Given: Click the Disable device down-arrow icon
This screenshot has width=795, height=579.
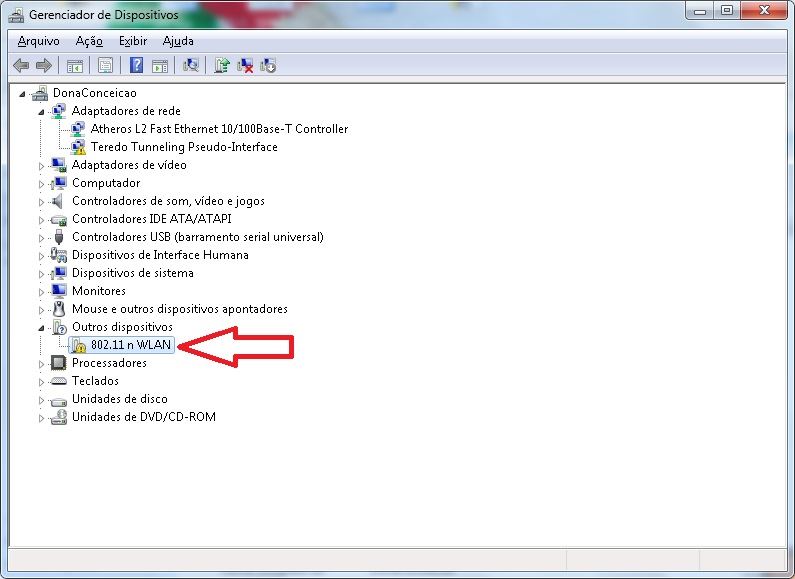Looking at the screenshot, I should pos(268,65).
